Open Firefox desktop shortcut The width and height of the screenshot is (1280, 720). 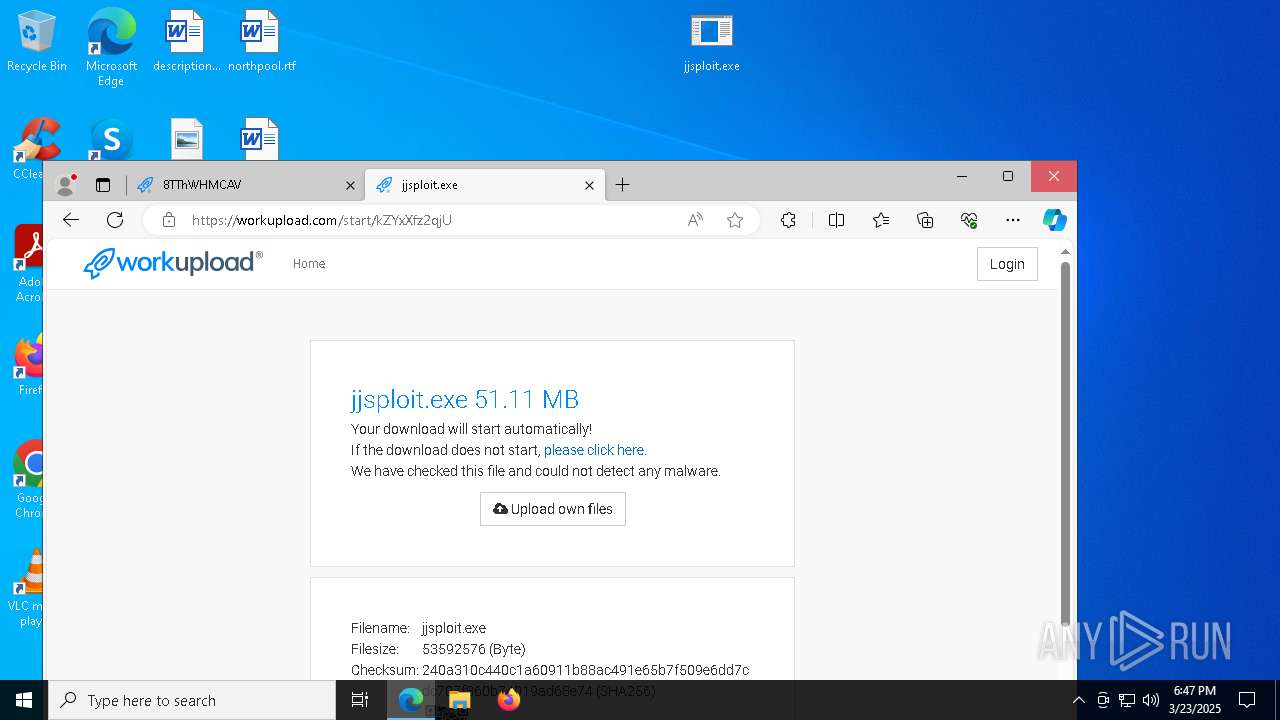tap(29, 365)
